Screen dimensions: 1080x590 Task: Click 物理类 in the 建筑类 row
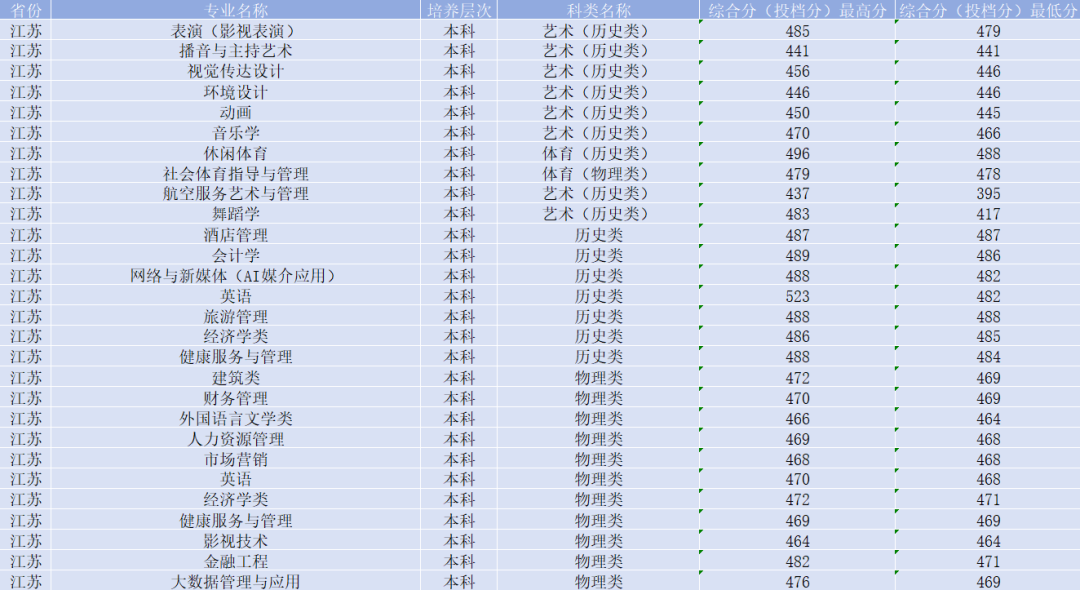tap(599, 378)
